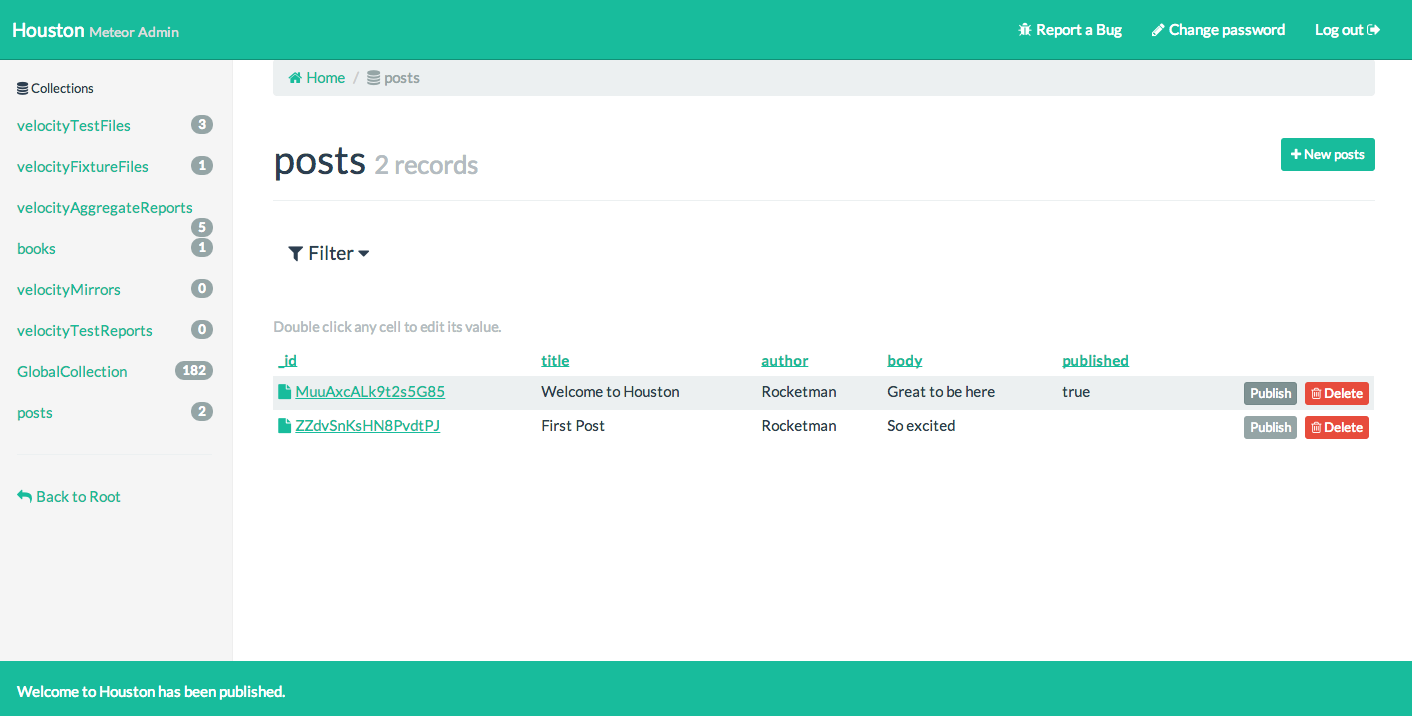Click the Great to be here body cell
The image size is (1412, 716).
point(941,392)
